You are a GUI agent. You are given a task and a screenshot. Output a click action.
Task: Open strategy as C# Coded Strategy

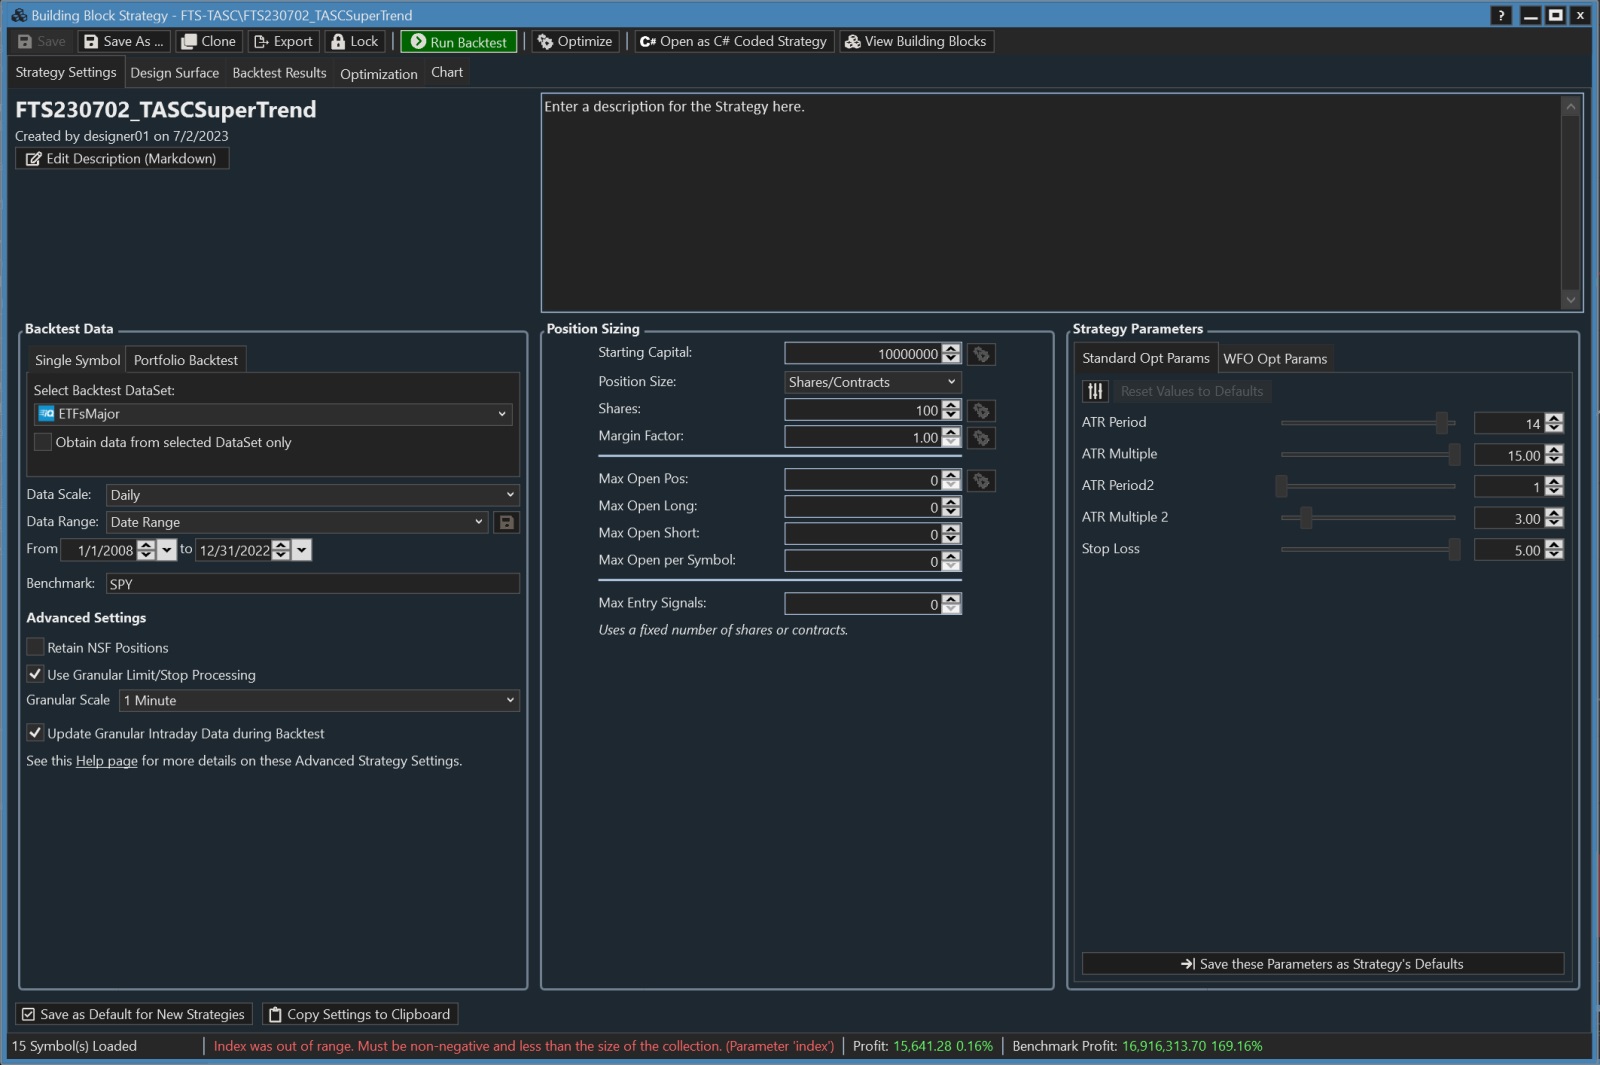pos(733,42)
